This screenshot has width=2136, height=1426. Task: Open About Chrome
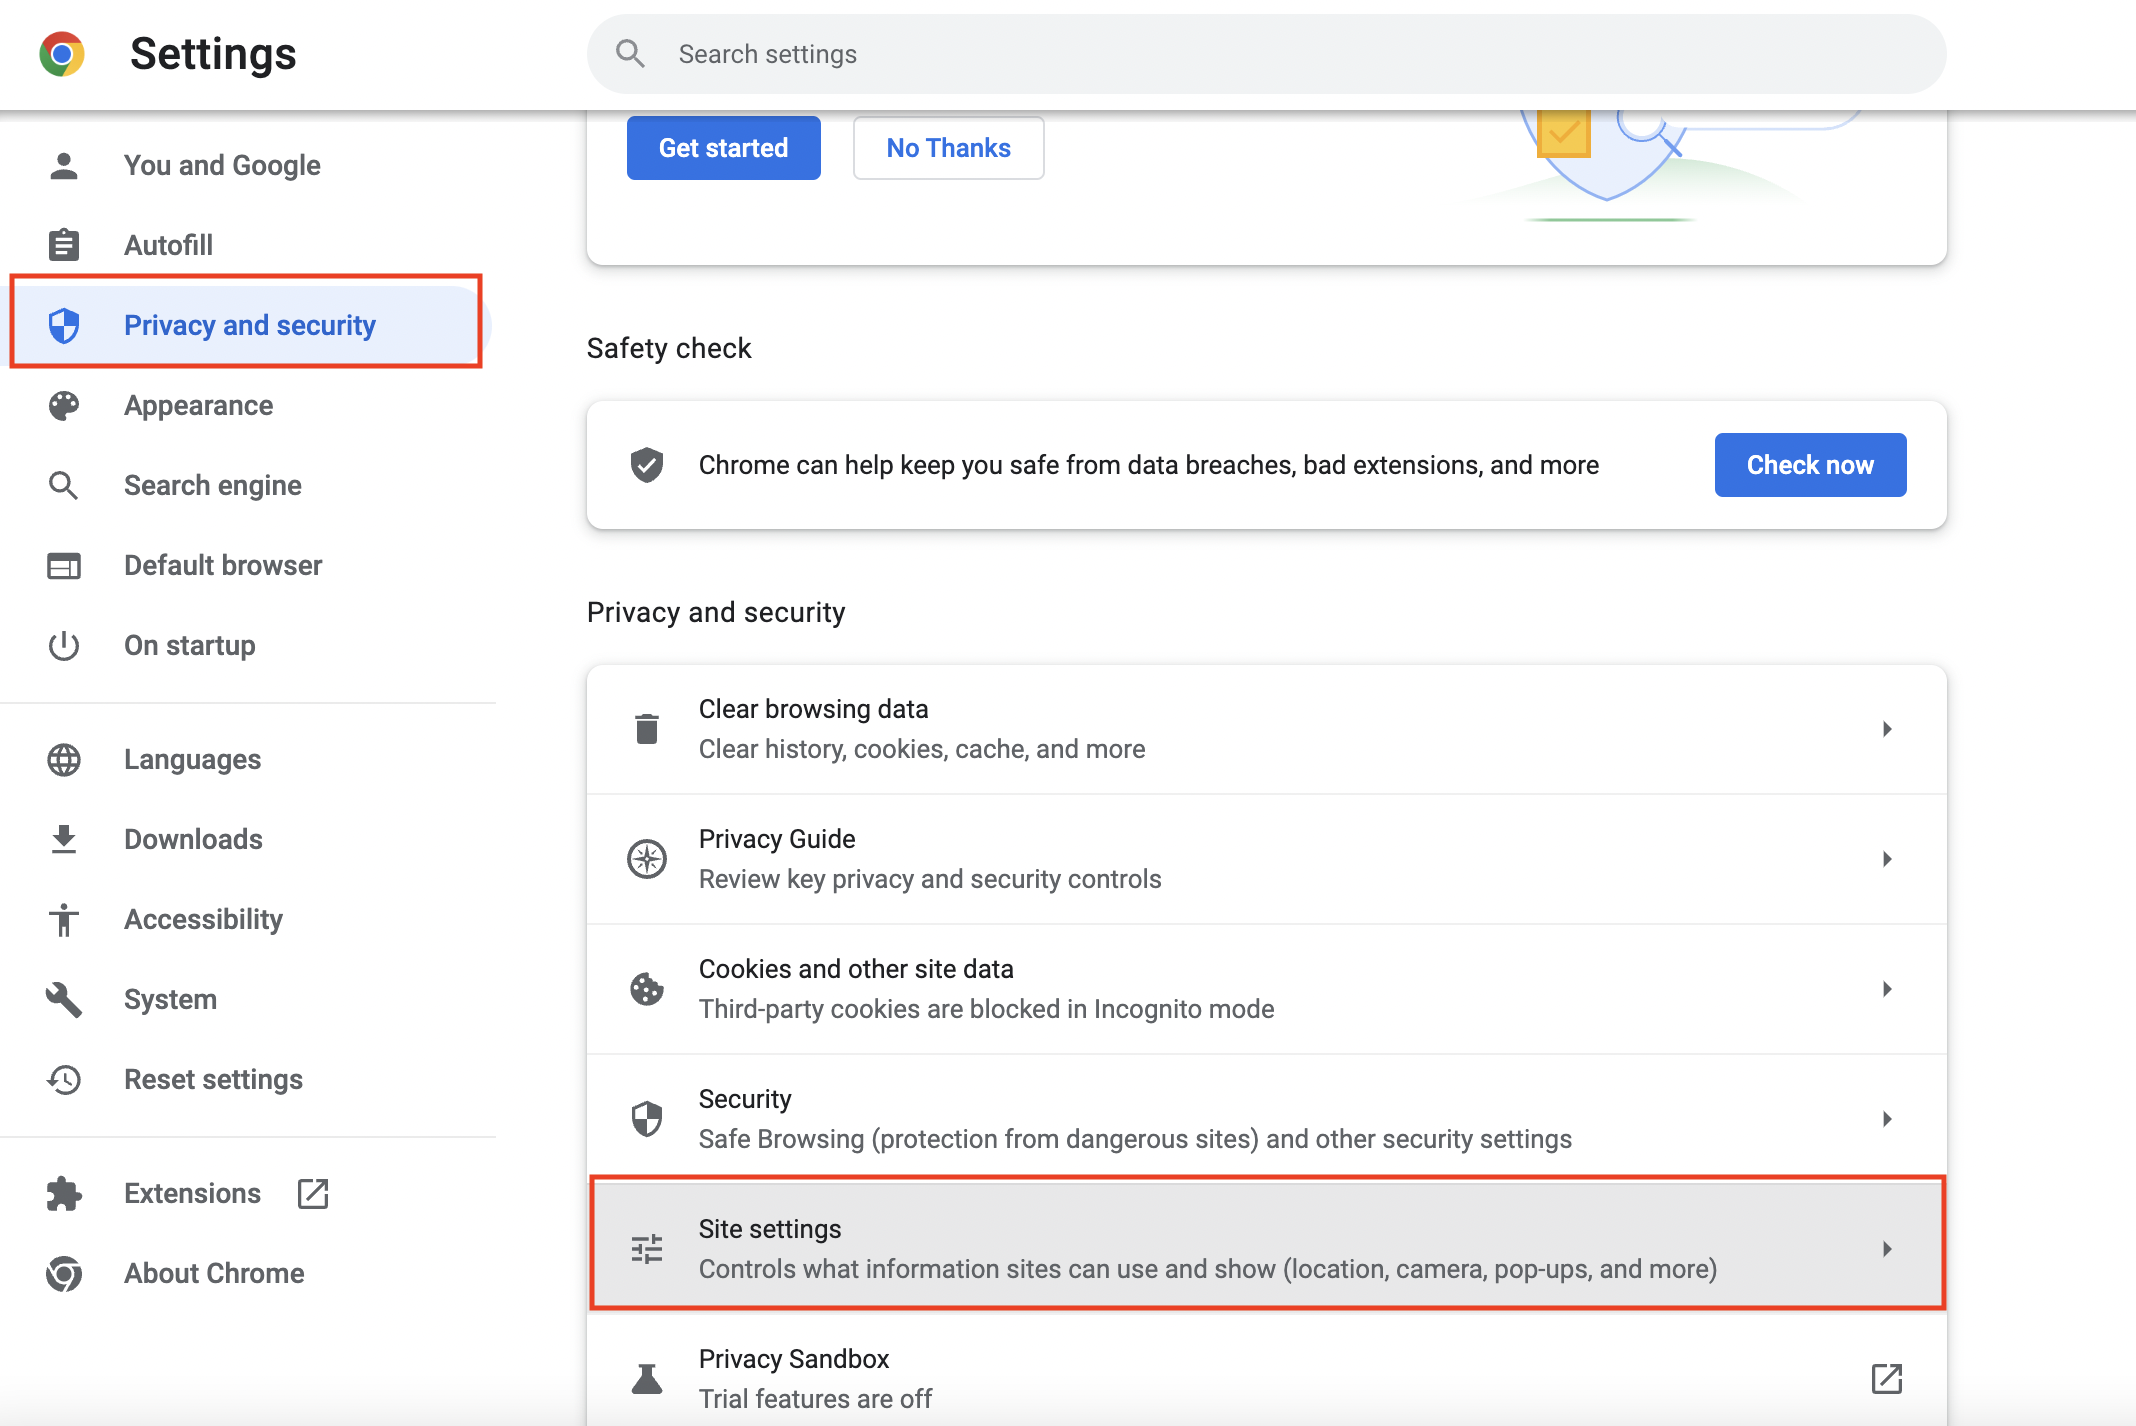(248, 1273)
